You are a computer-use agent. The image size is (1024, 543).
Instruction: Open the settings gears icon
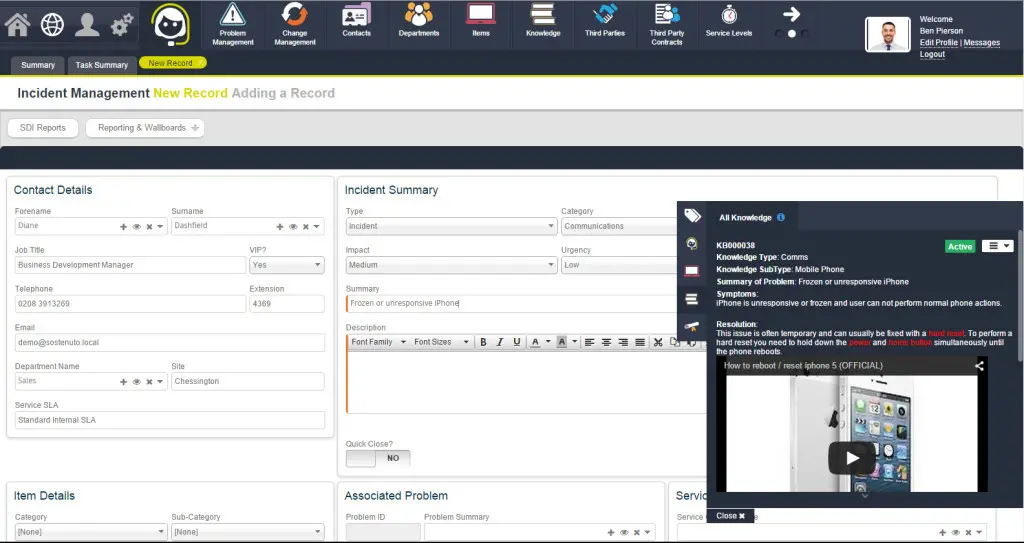click(x=121, y=25)
